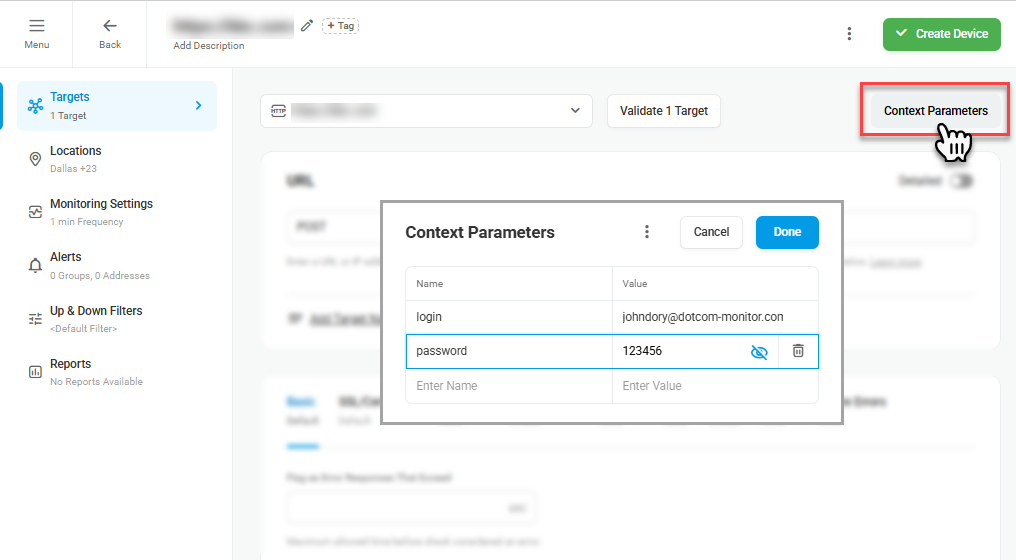This screenshot has width=1016, height=560.
Task: Click the Locations pin icon
Action: 35,158
